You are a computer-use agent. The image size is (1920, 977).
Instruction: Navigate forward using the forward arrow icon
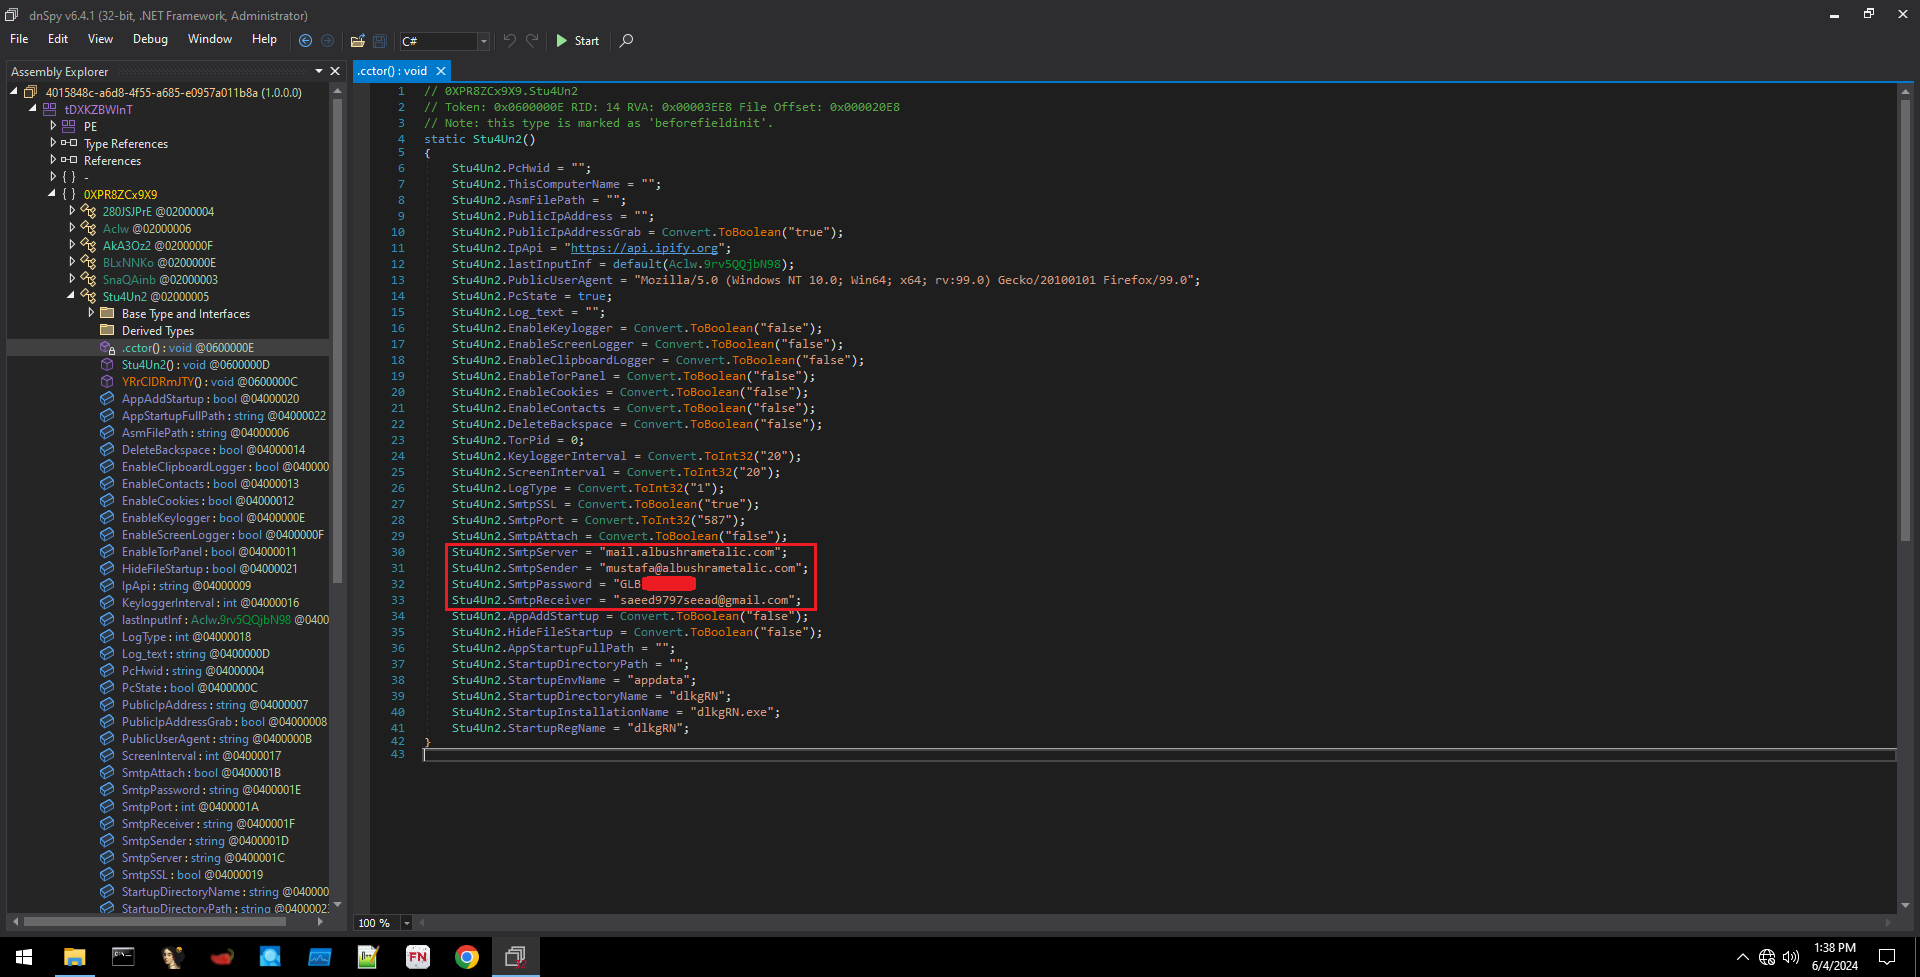328,41
